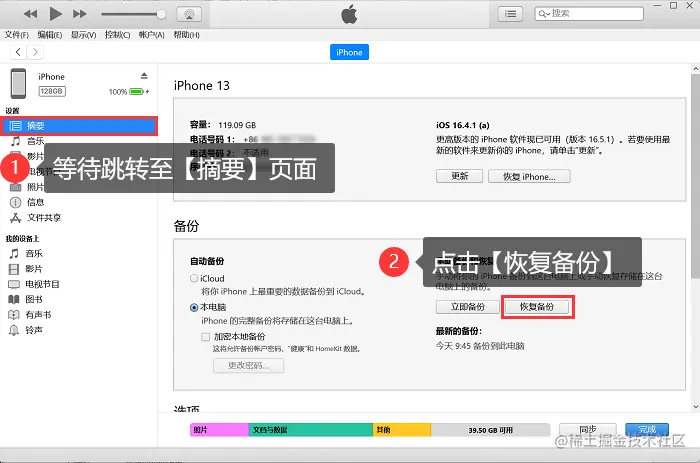Select the 本电脑 backup radio button
The image size is (700, 463).
(x=194, y=307)
